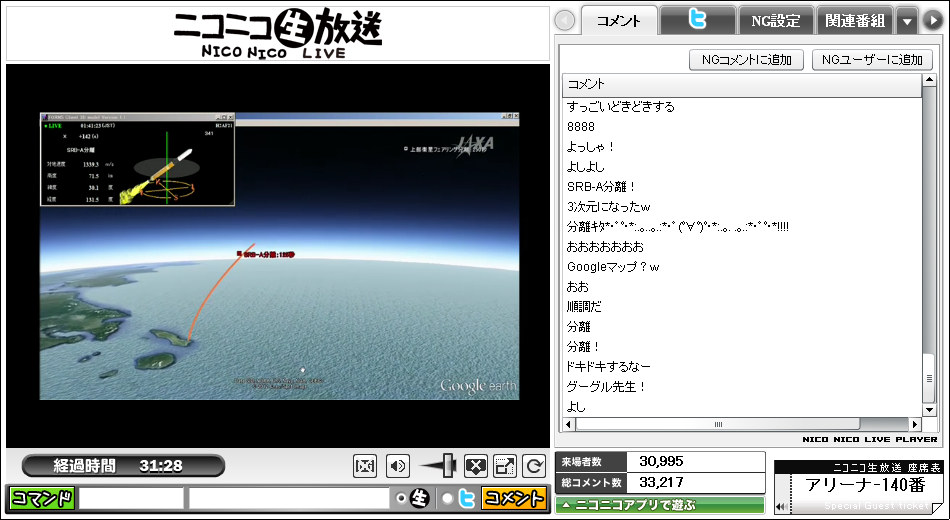Image resolution: width=950 pixels, height=520 pixels.
Task: Switch to the コメント tab
Action: pyautogui.click(x=619, y=21)
